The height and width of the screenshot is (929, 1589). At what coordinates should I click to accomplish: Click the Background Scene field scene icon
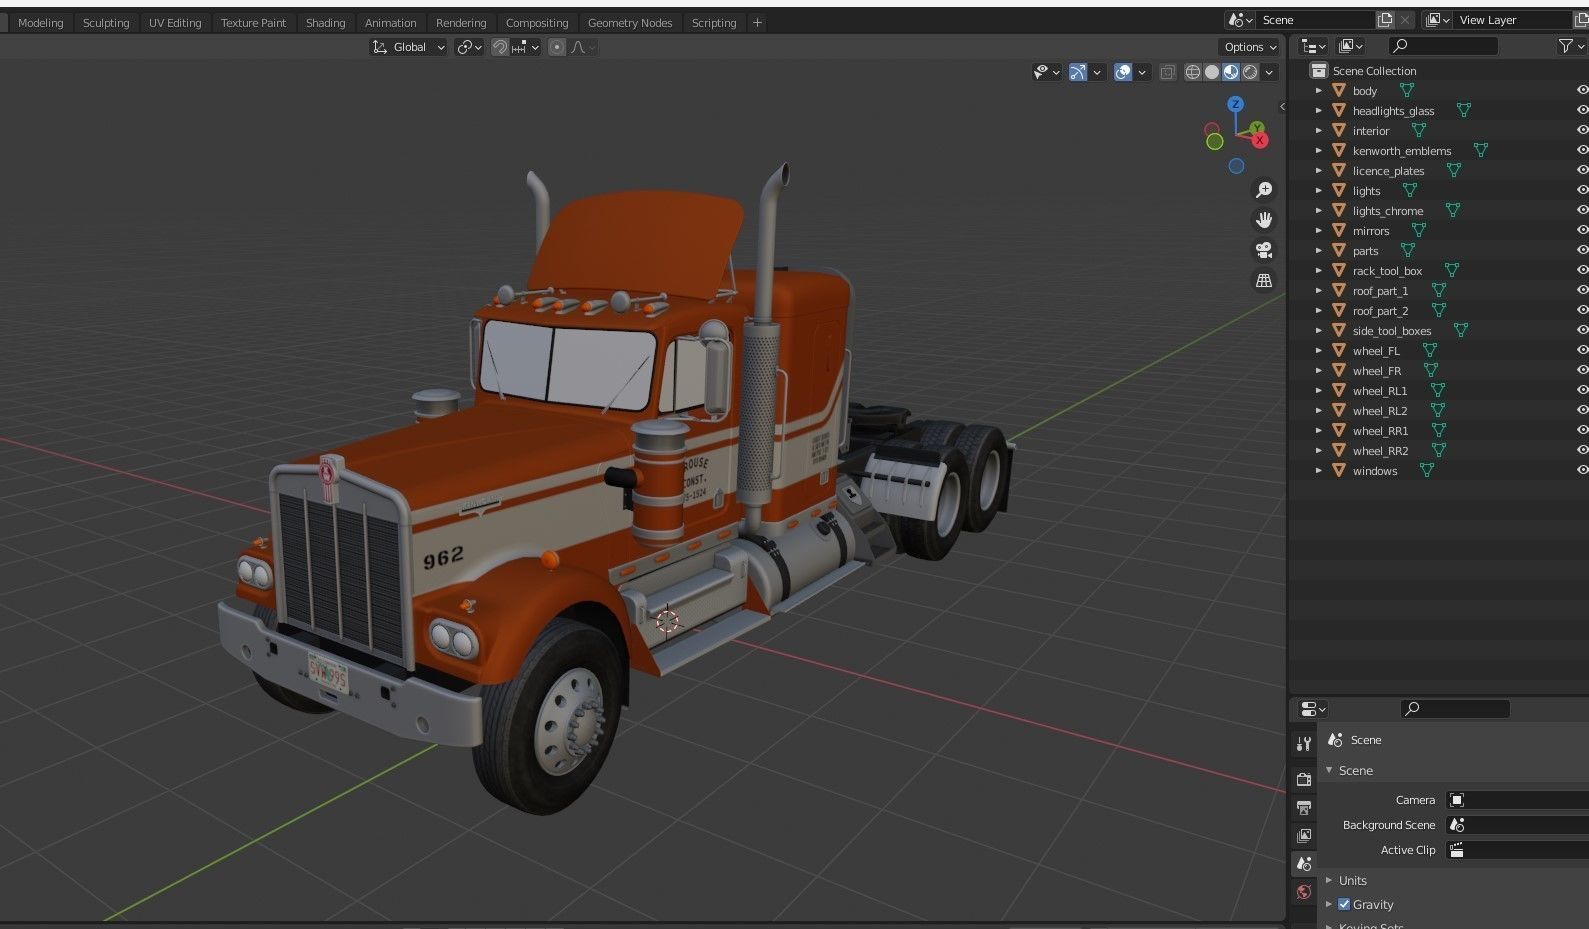coord(1457,825)
